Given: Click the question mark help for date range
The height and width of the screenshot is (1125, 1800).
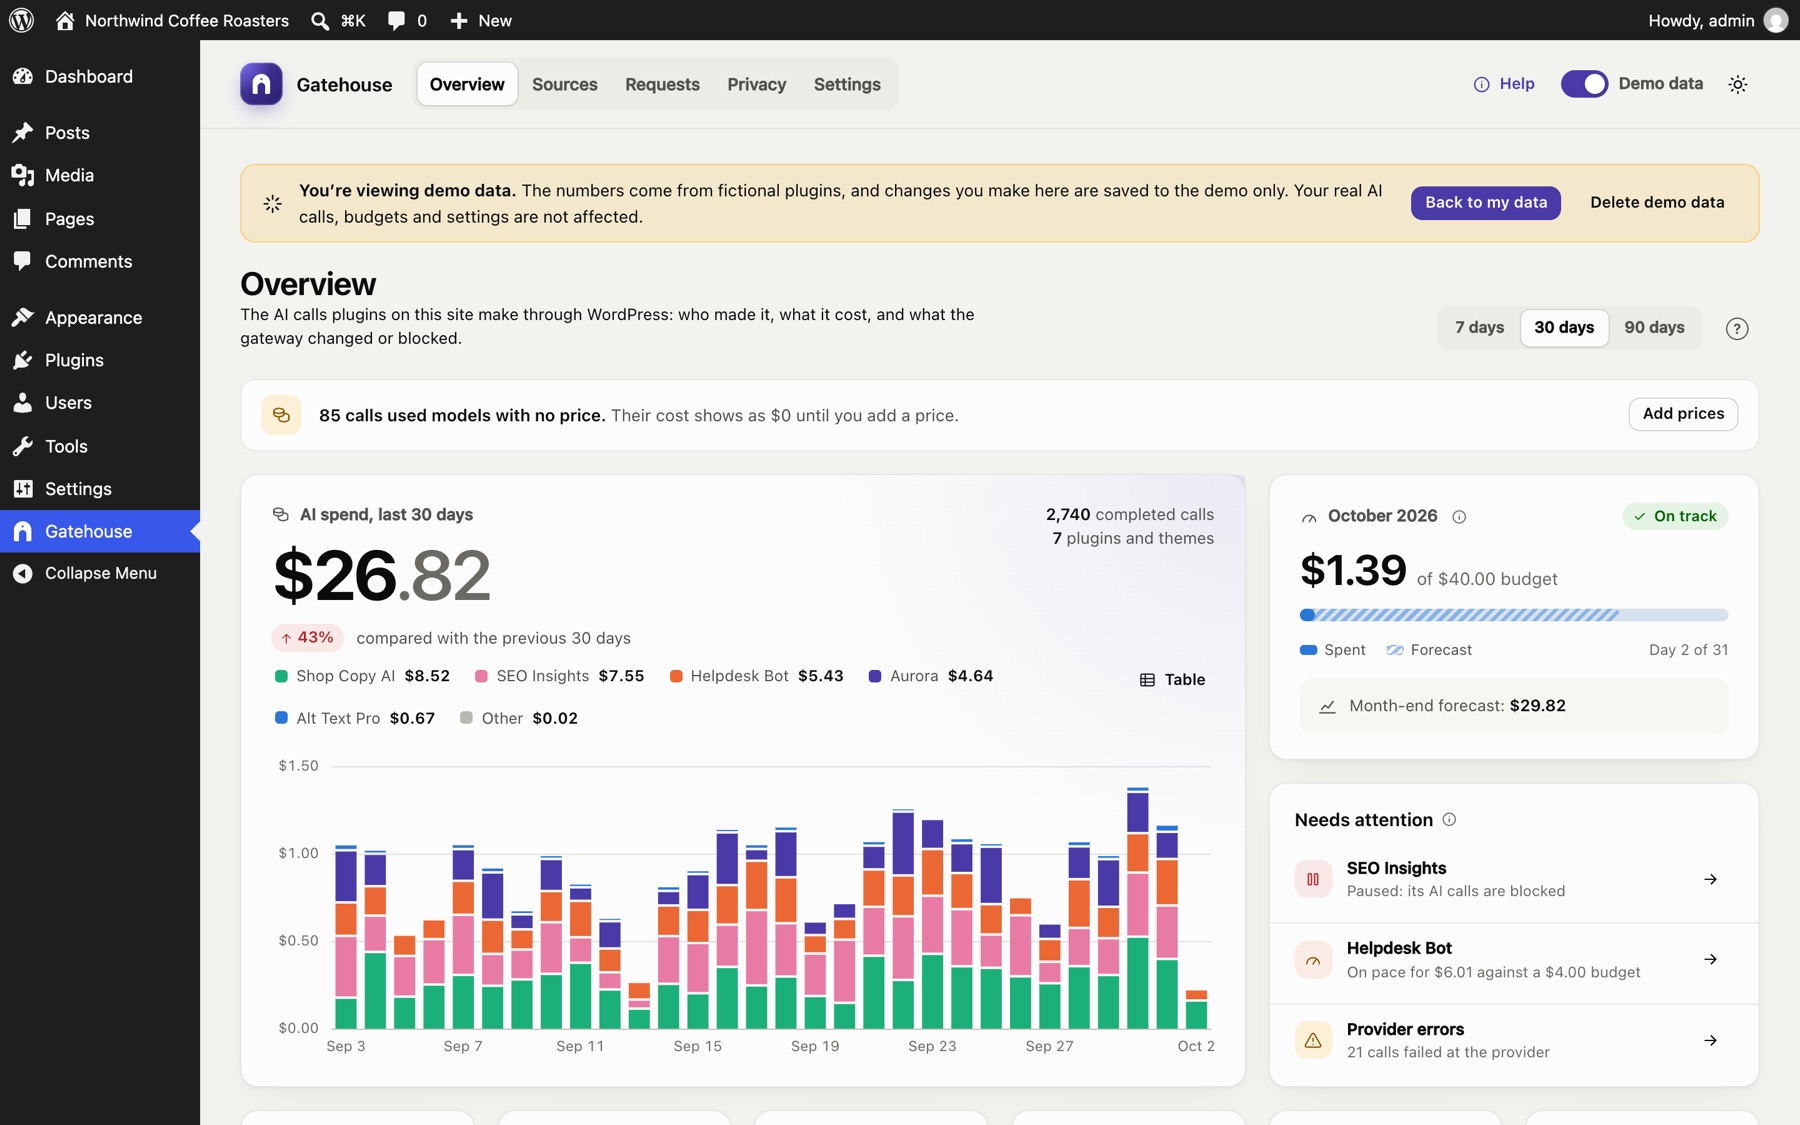Looking at the screenshot, I should 1737,328.
